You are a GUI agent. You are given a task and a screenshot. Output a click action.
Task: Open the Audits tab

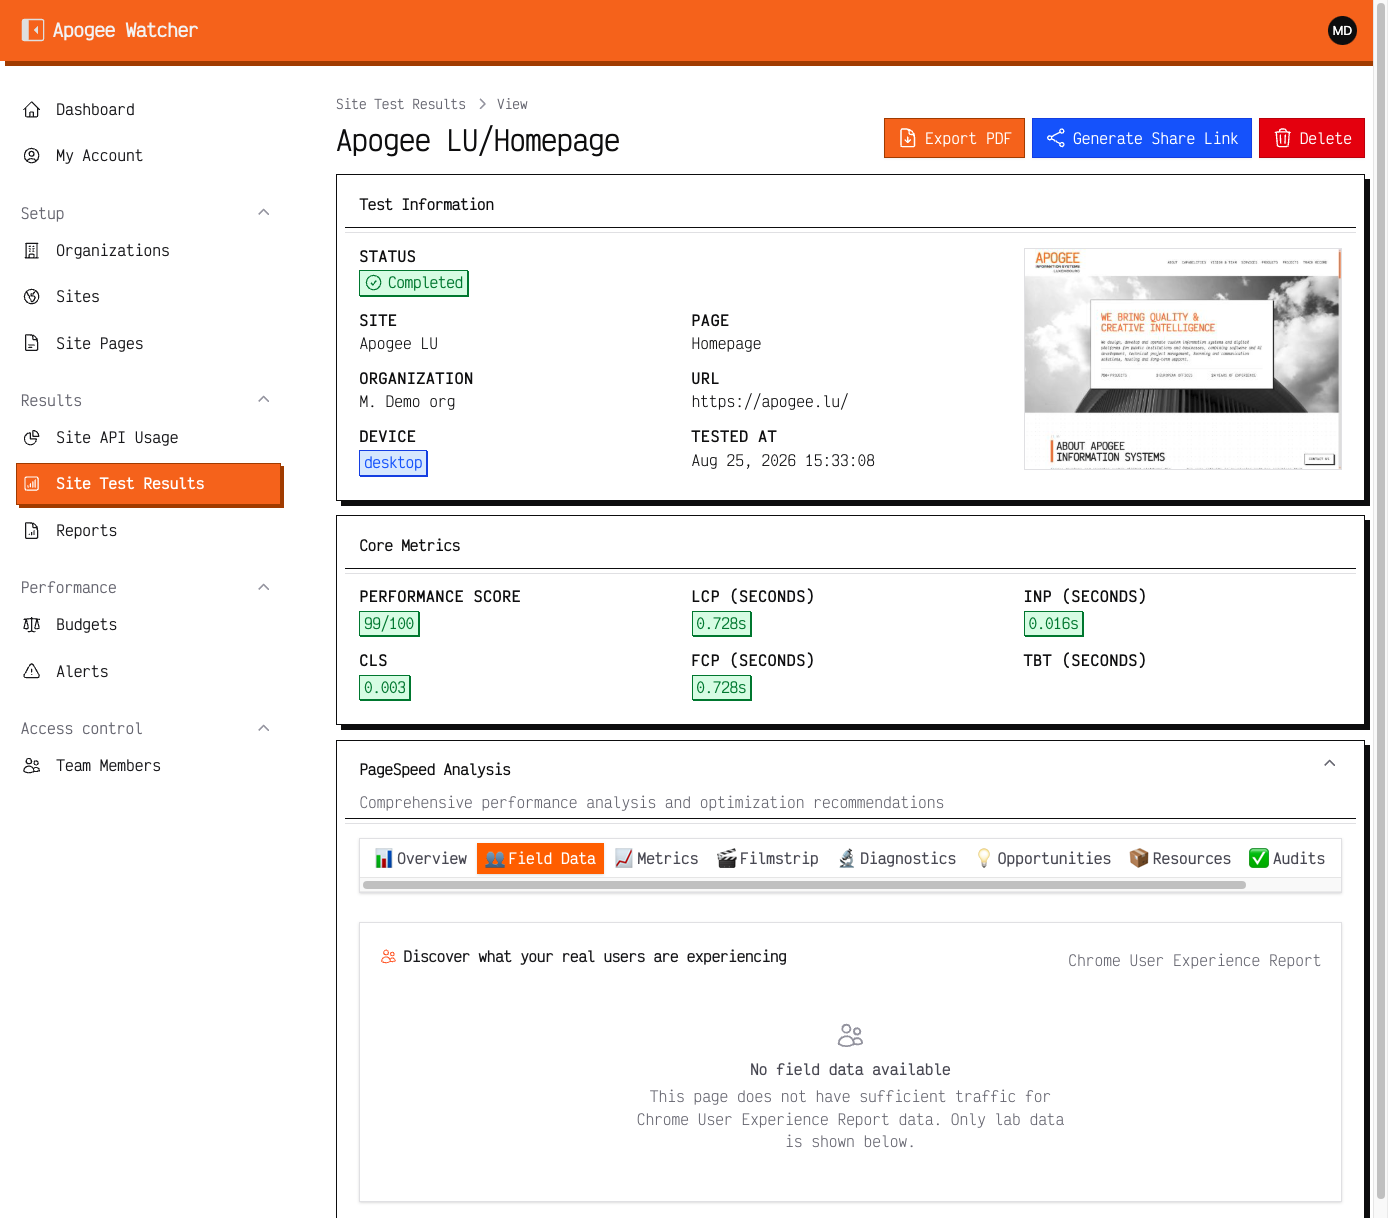click(x=1288, y=858)
